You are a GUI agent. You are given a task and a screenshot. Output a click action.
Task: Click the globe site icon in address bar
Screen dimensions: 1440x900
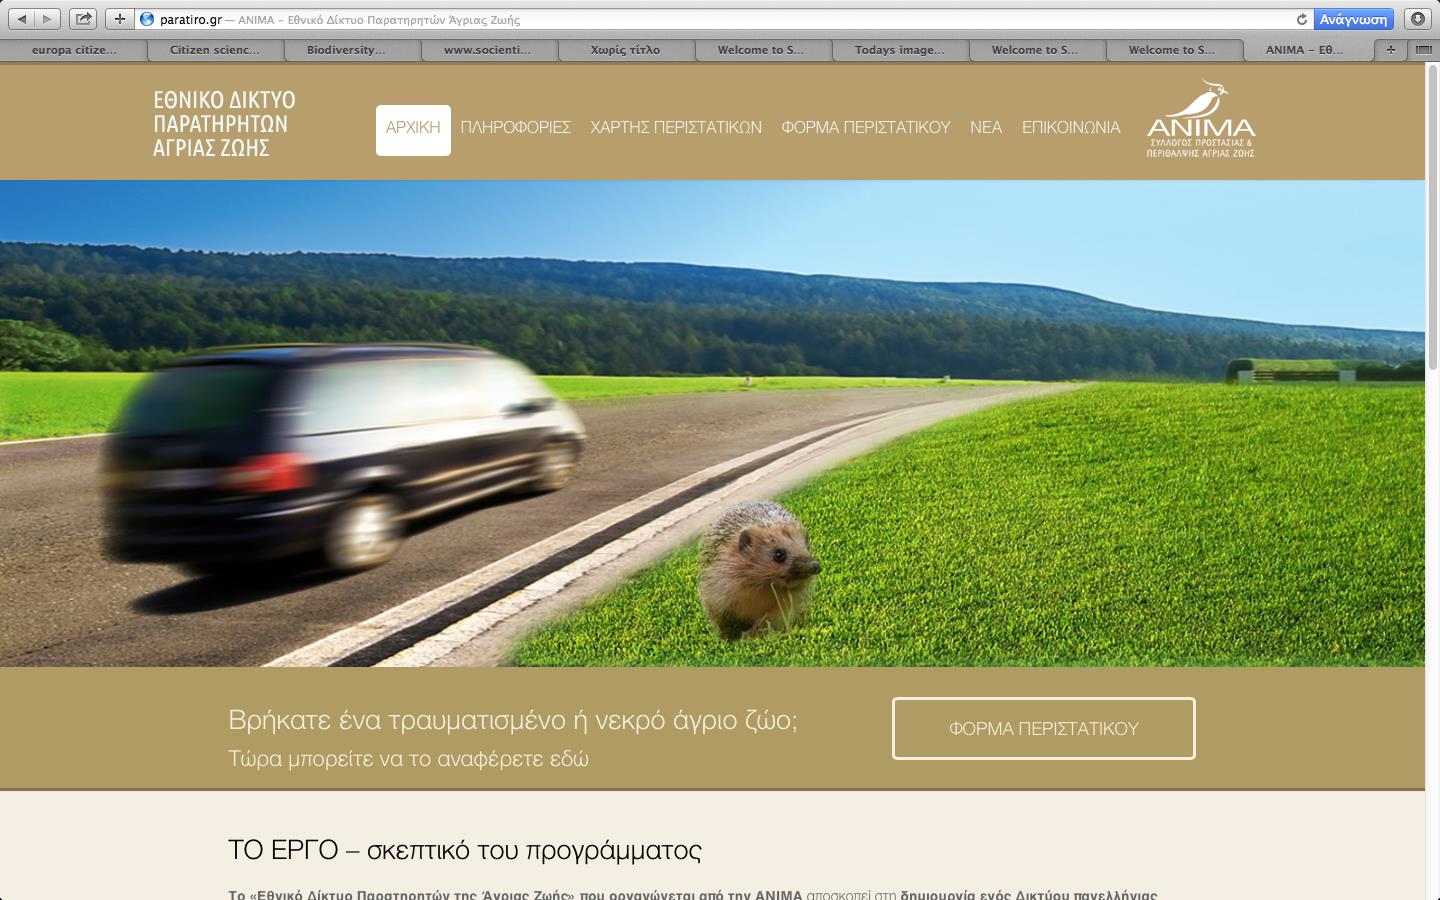click(x=147, y=19)
